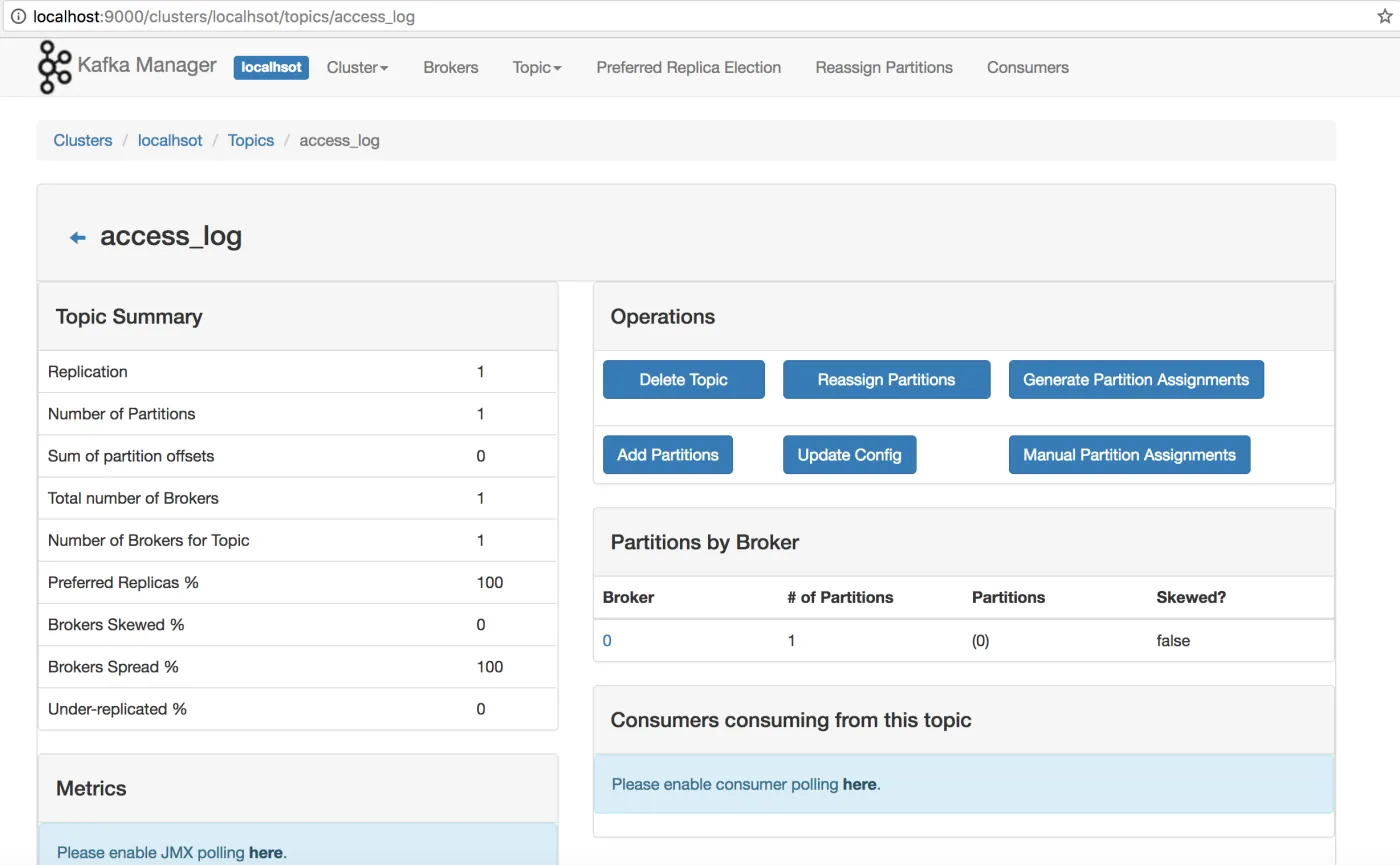
Task: Click the 'false' skewed value
Action: point(1173,640)
